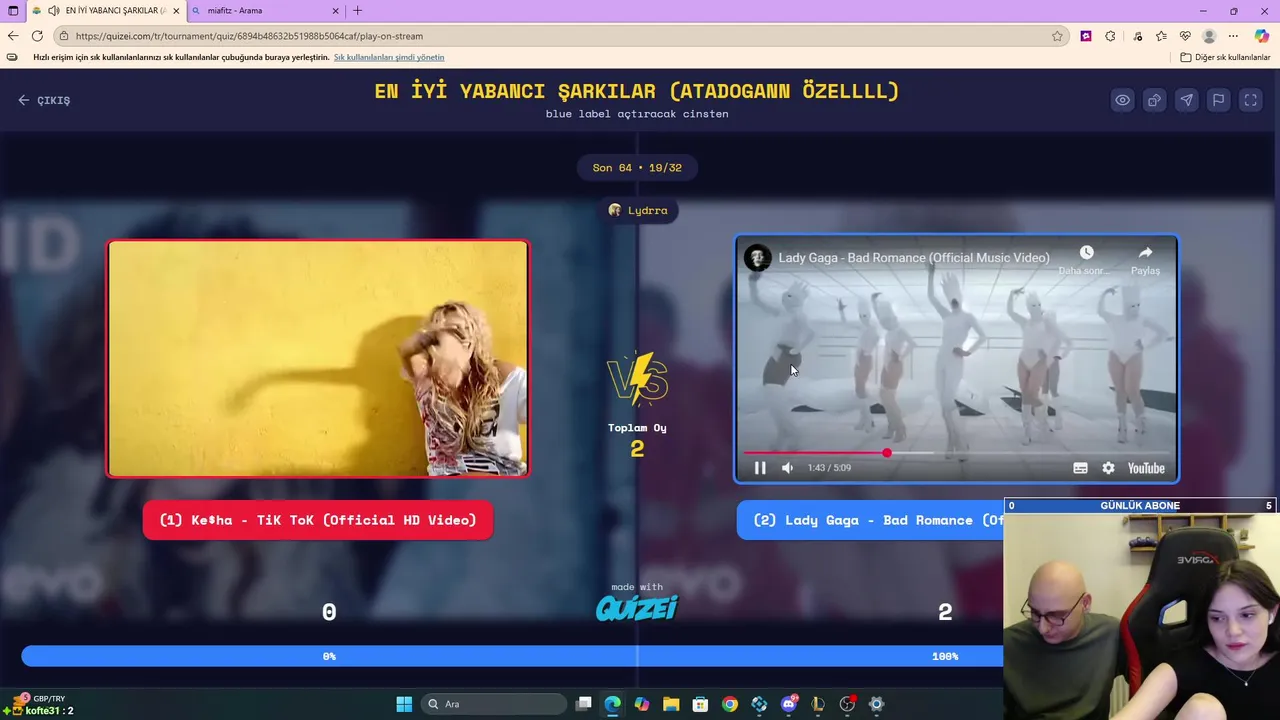Open the browser extensions puzzle icon
Screen dimensions: 1280x720
pyautogui.click(x=1110, y=36)
